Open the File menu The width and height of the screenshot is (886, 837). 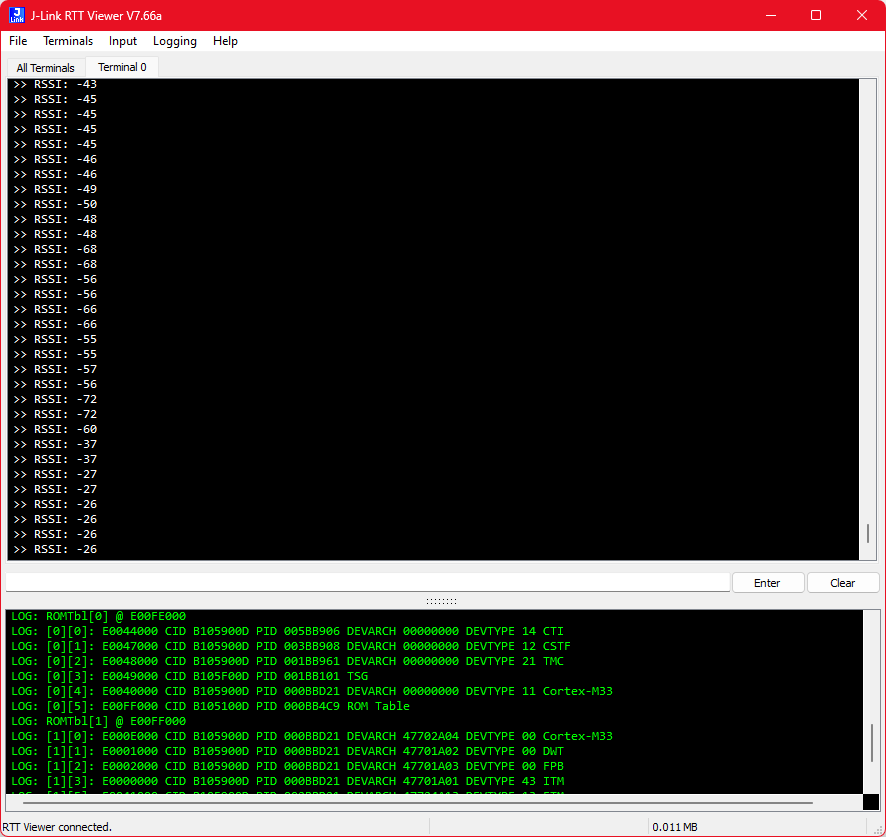point(18,41)
